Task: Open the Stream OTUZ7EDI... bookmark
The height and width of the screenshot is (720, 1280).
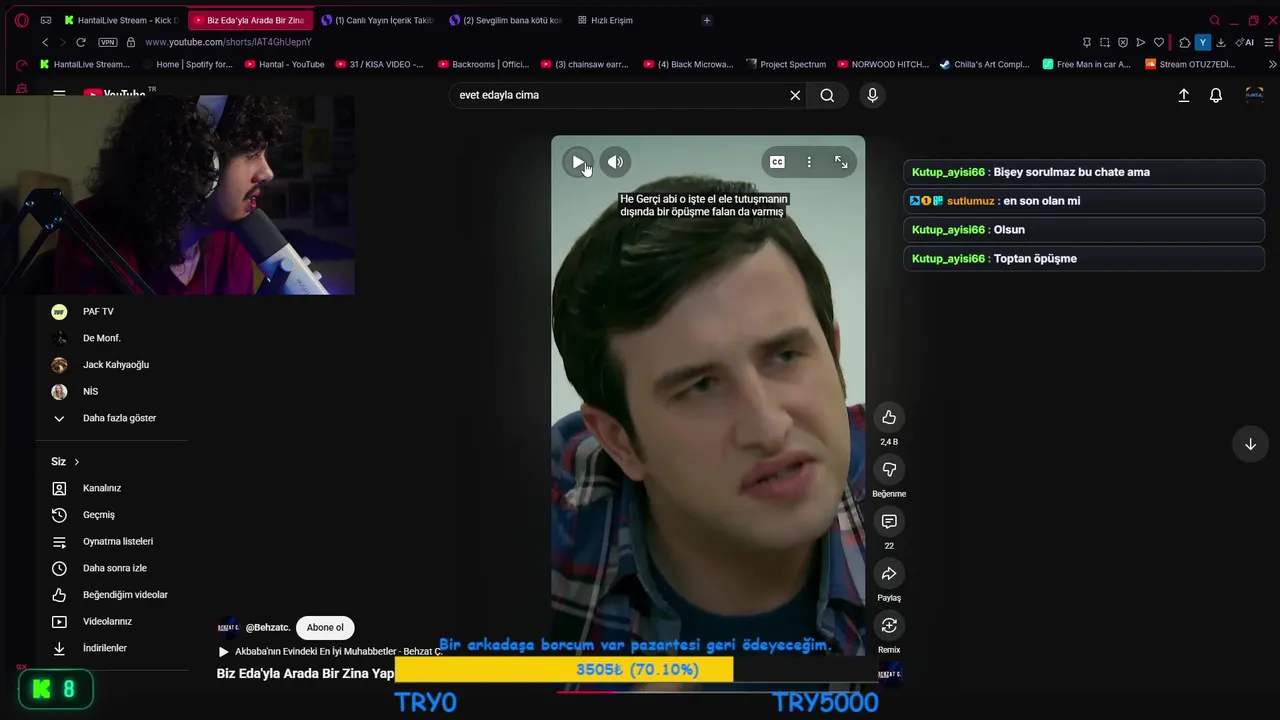Action: click(x=1190, y=64)
